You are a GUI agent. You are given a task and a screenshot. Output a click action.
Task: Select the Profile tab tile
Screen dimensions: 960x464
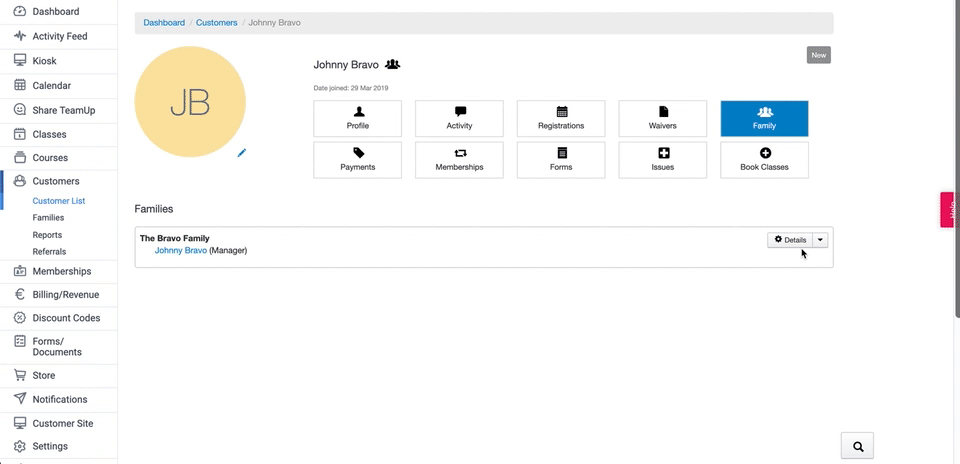pos(357,119)
